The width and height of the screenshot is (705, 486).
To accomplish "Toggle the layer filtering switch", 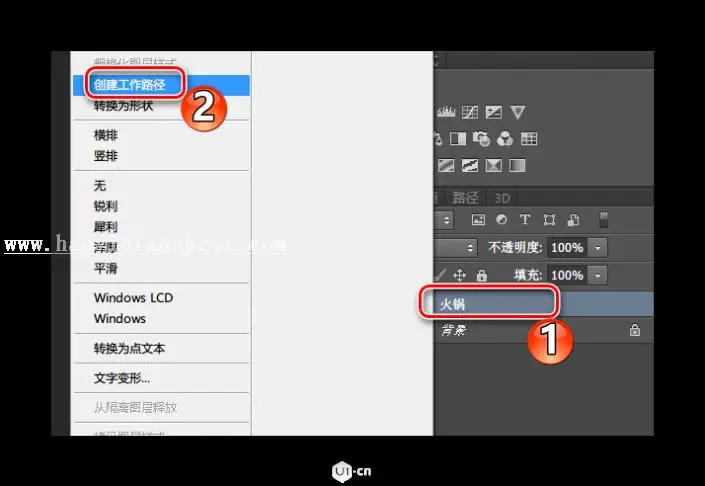I will point(604,220).
